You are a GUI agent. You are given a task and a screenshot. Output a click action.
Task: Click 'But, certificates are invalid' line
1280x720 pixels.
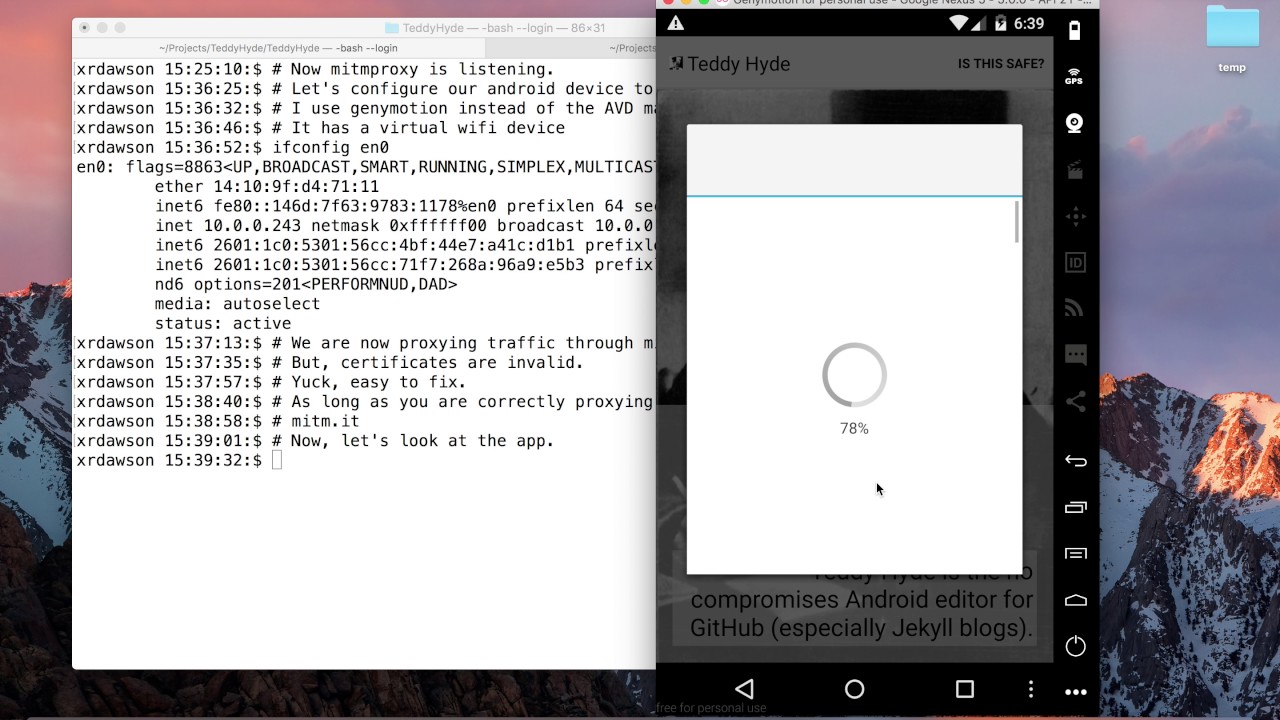[x=330, y=362]
